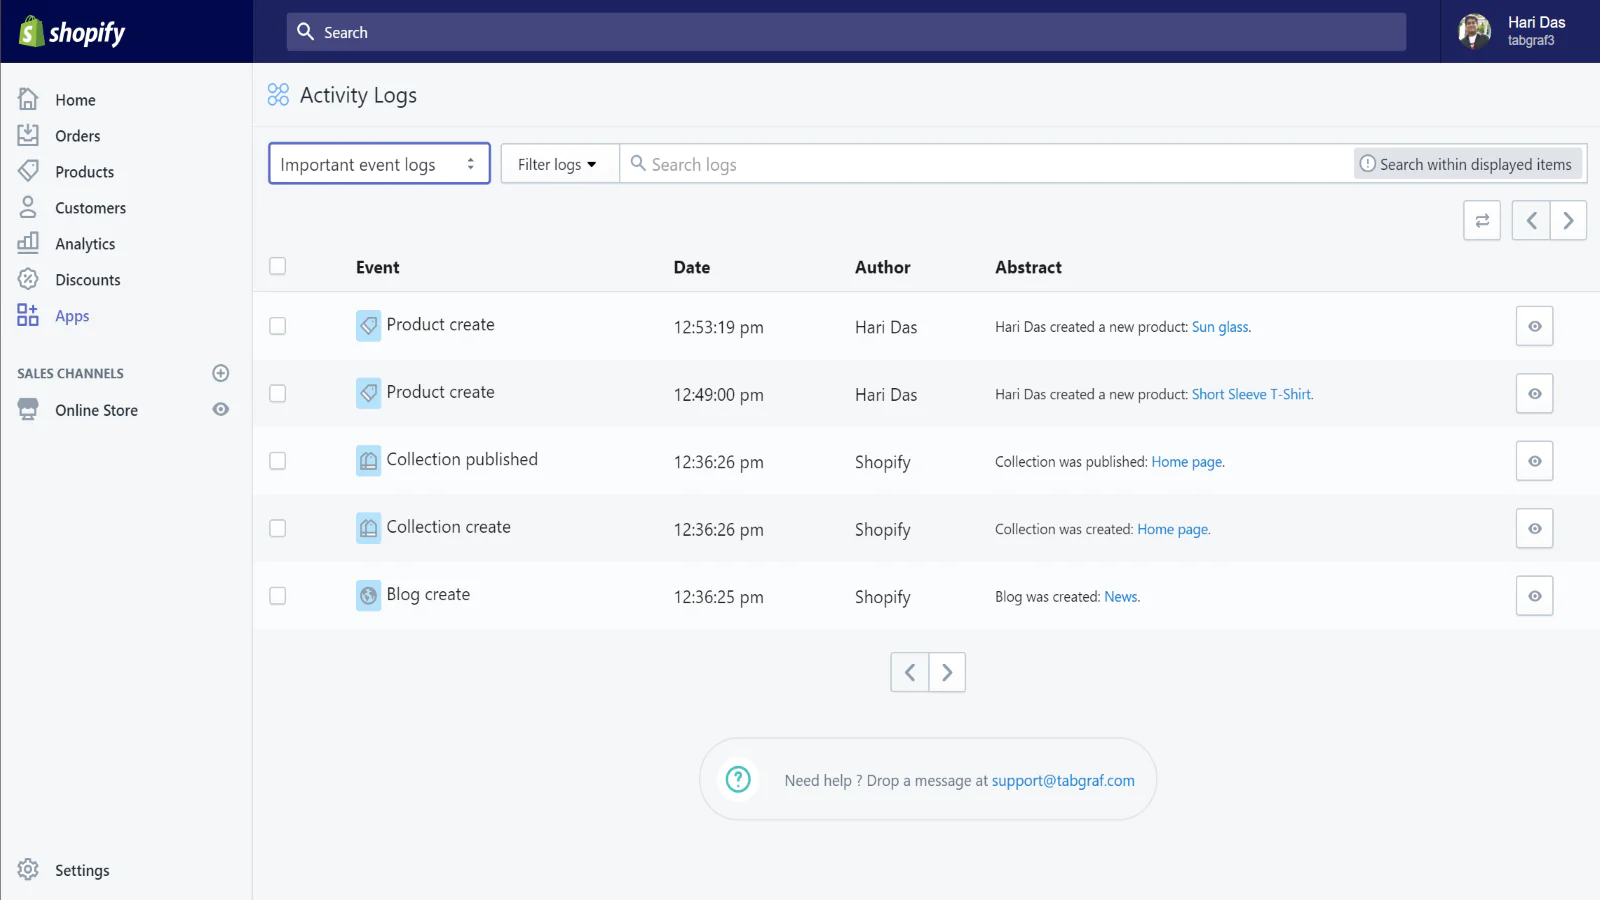
Task: Open the Short Sleeve T-Shirt link
Action: pos(1251,395)
